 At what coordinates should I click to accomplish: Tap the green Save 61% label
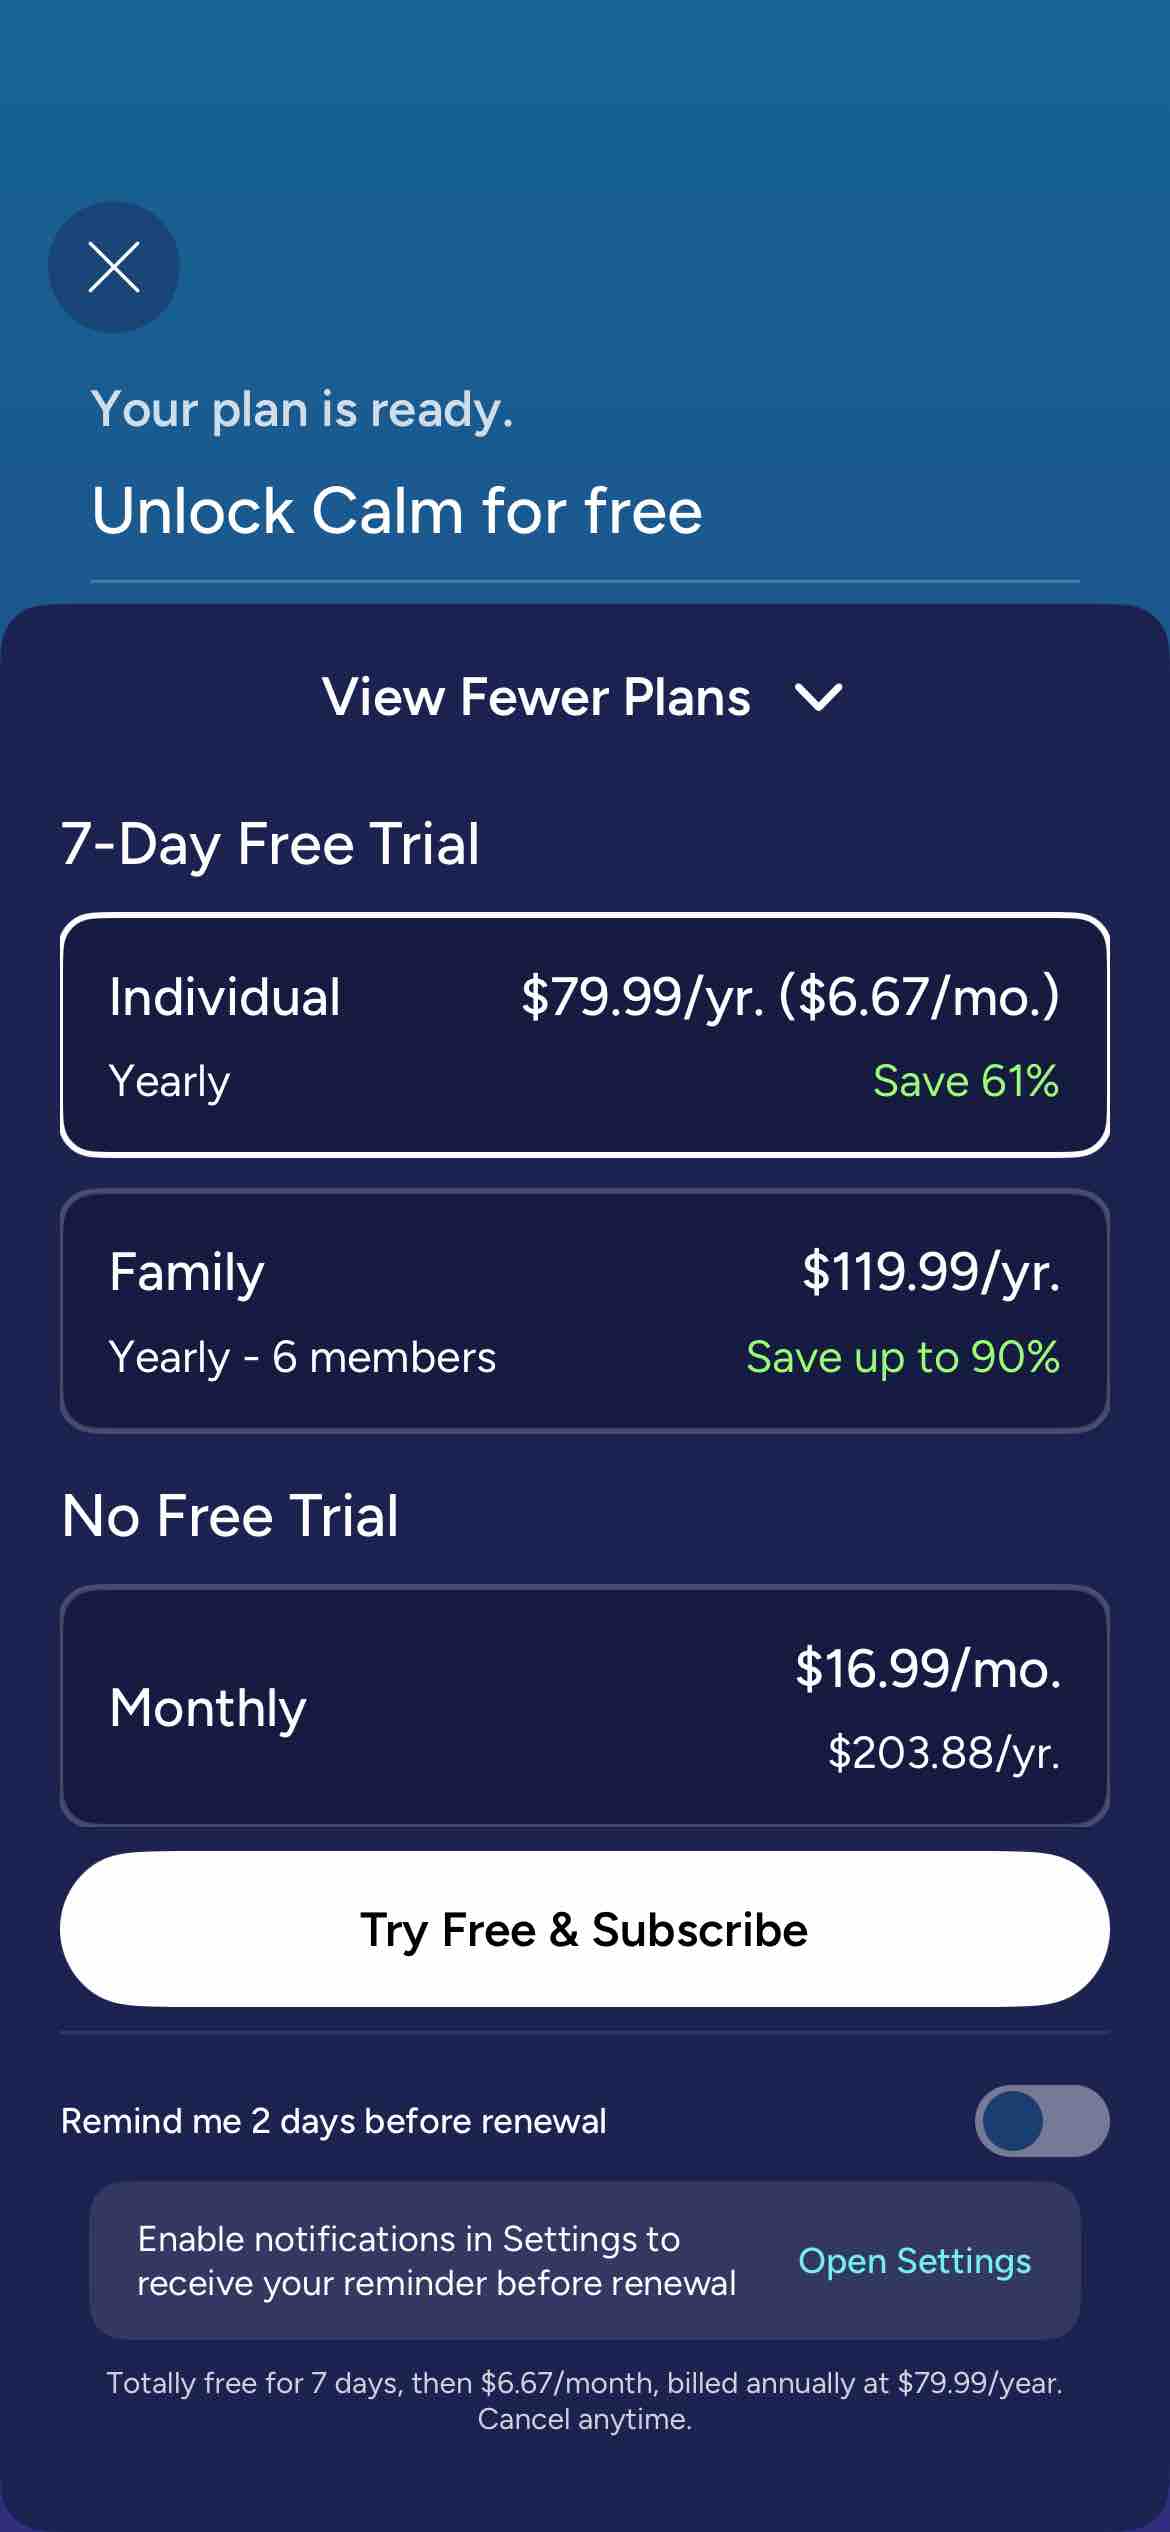pos(965,1081)
